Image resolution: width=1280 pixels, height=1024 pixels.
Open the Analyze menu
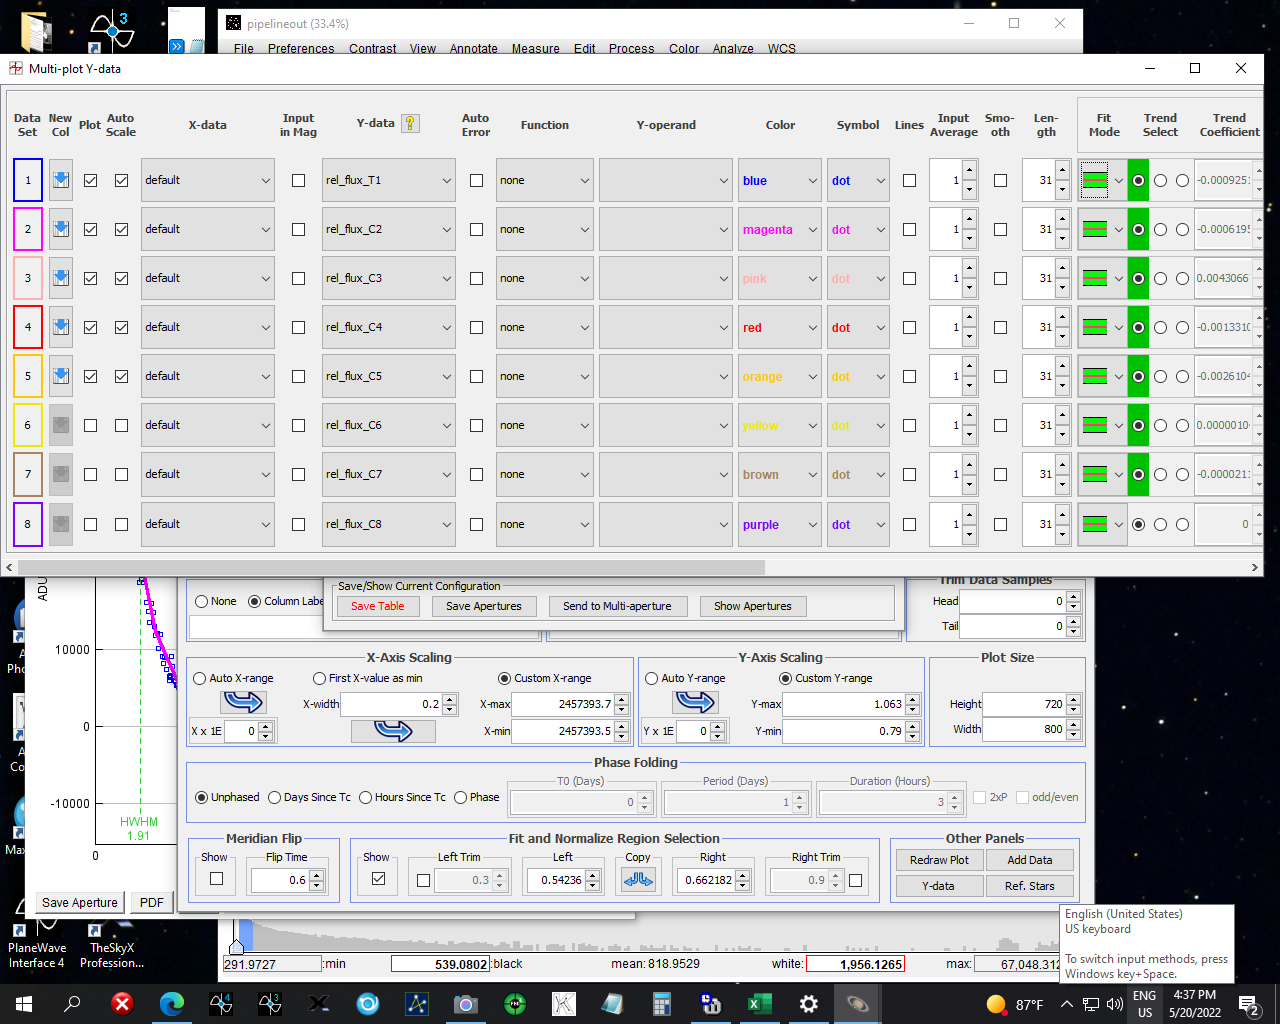pyautogui.click(x=732, y=48)
